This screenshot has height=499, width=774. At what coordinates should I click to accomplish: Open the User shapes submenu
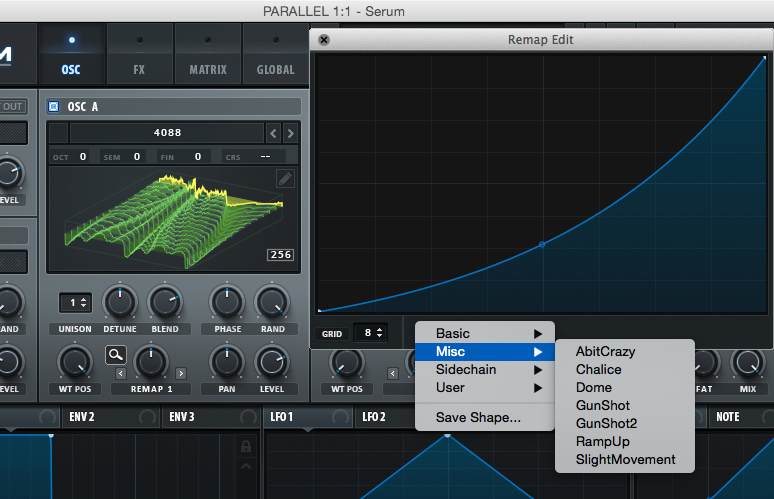pos(485,388)
